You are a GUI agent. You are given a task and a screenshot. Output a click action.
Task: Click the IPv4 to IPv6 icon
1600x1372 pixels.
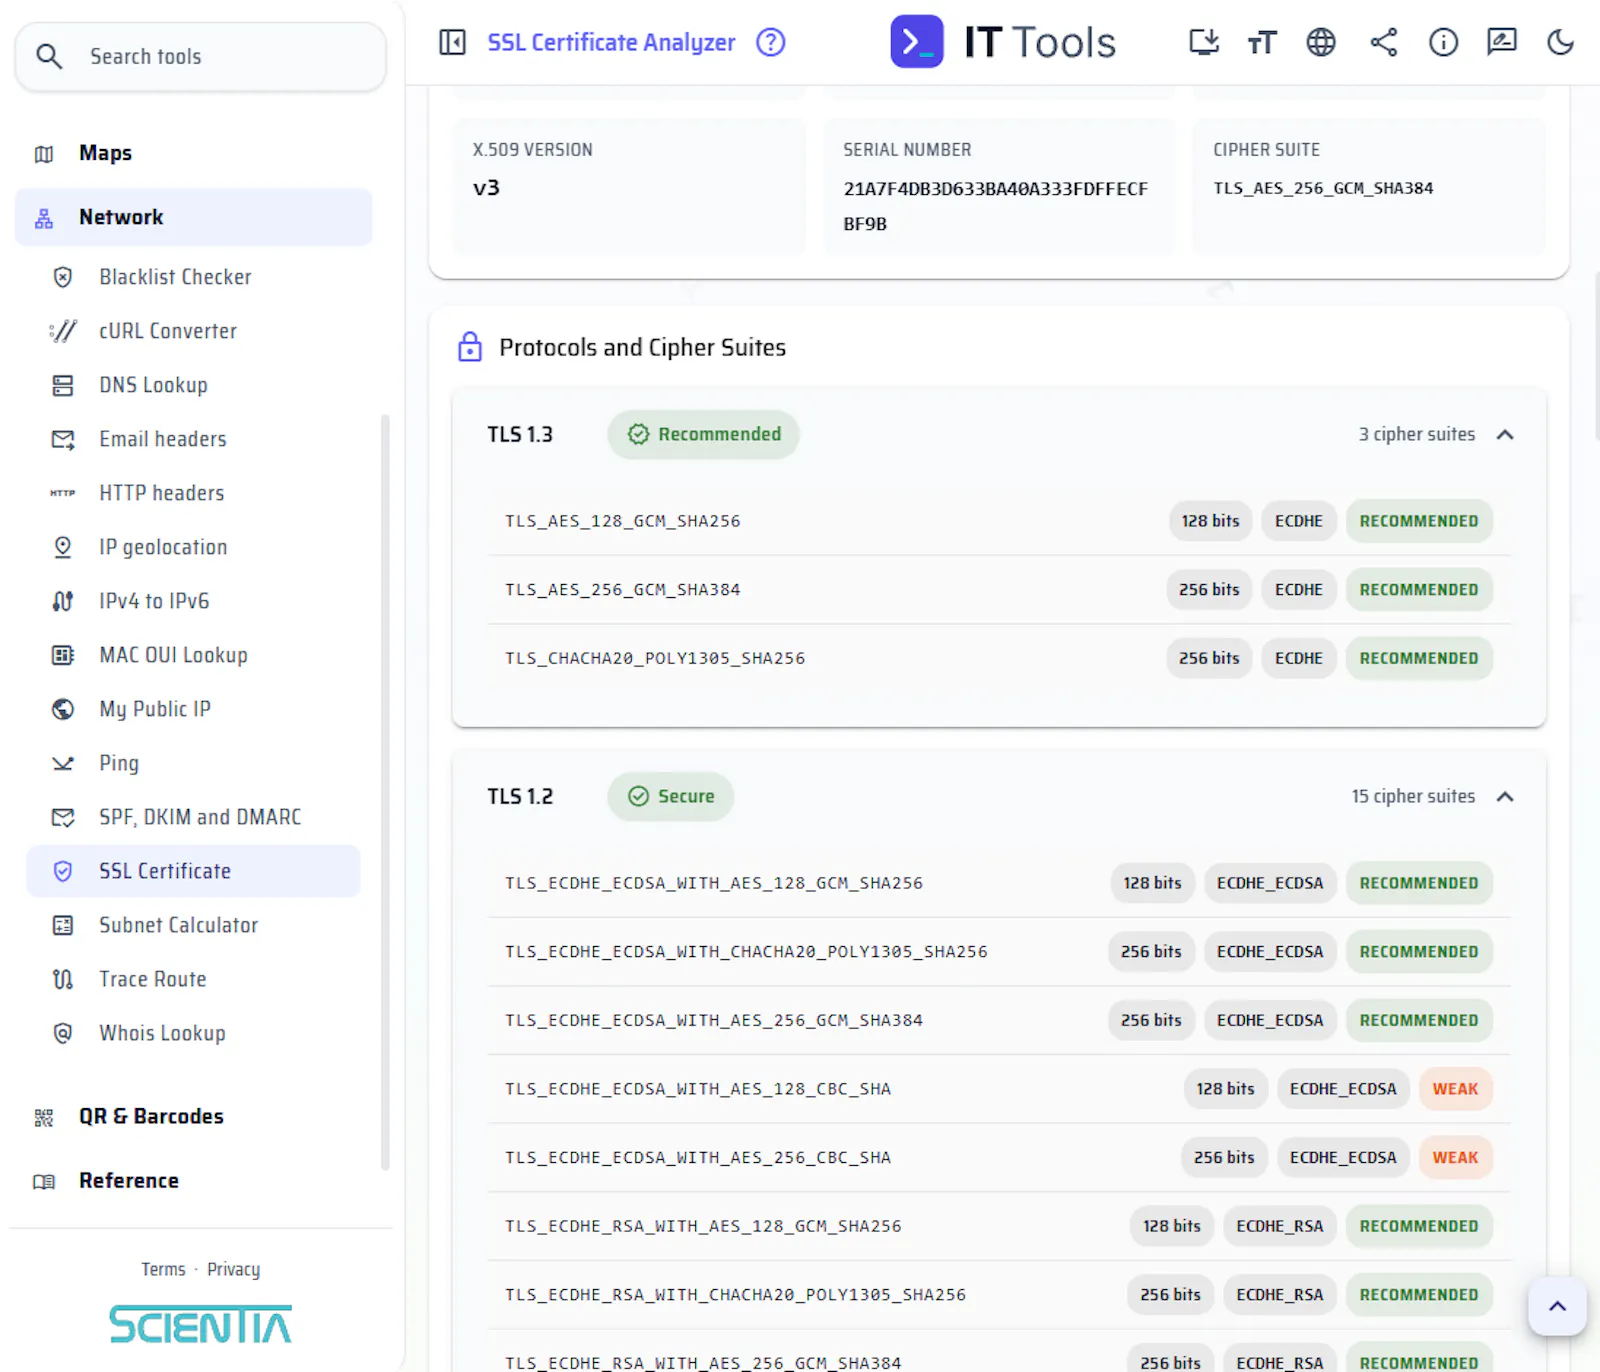click(63, 601)
